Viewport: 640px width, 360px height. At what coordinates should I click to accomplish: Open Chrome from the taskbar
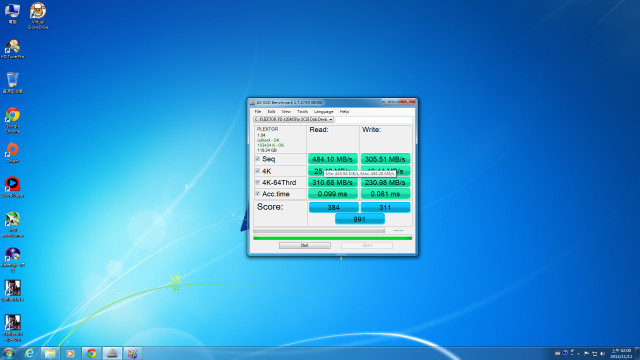click(91, 353)
